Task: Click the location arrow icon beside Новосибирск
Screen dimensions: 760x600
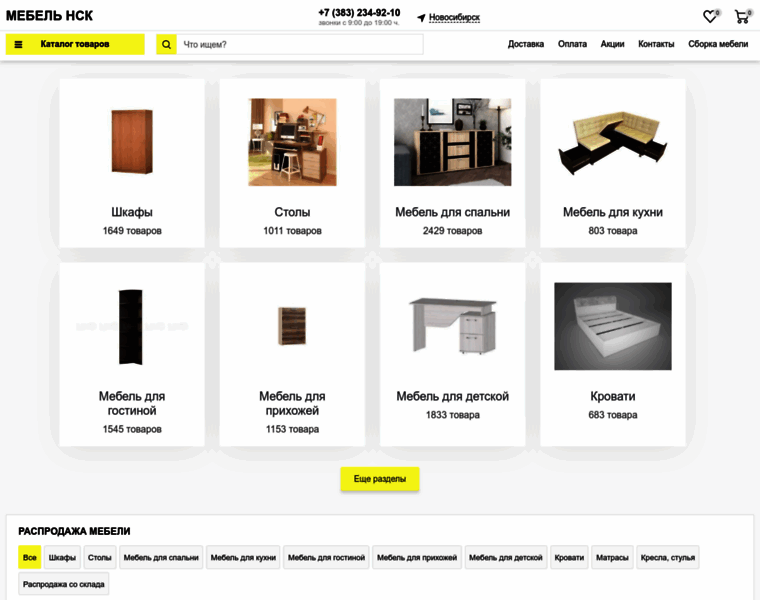Action: [x=421, y=17]
